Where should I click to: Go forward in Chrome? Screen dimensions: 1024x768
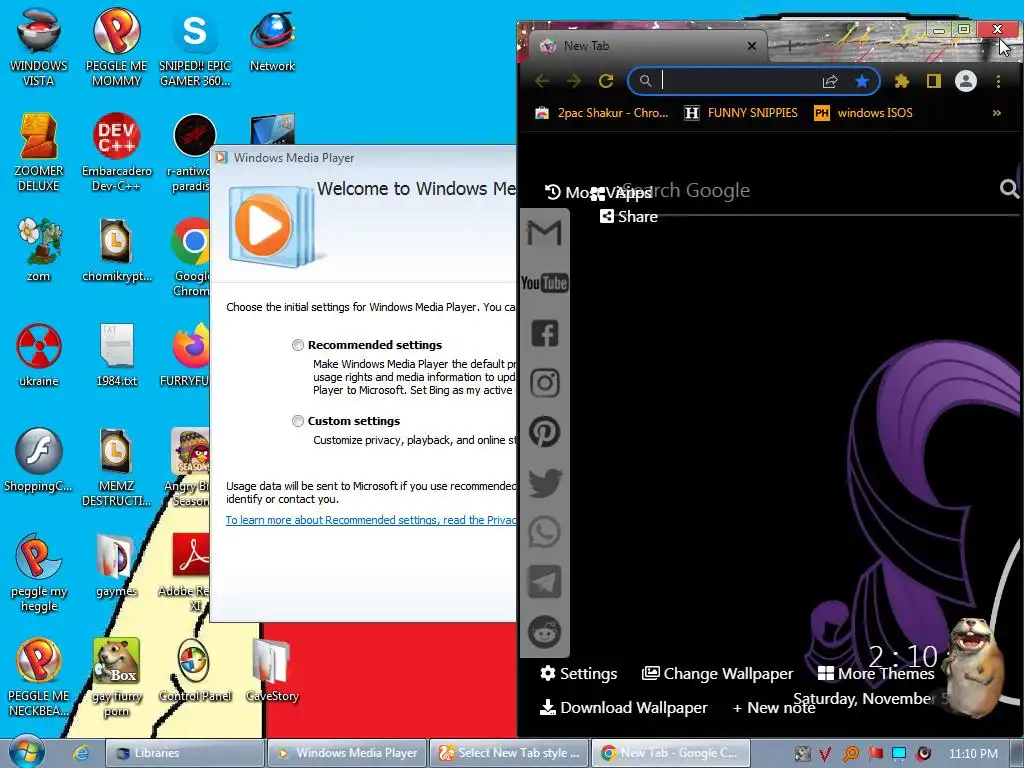tap(573, 81)
